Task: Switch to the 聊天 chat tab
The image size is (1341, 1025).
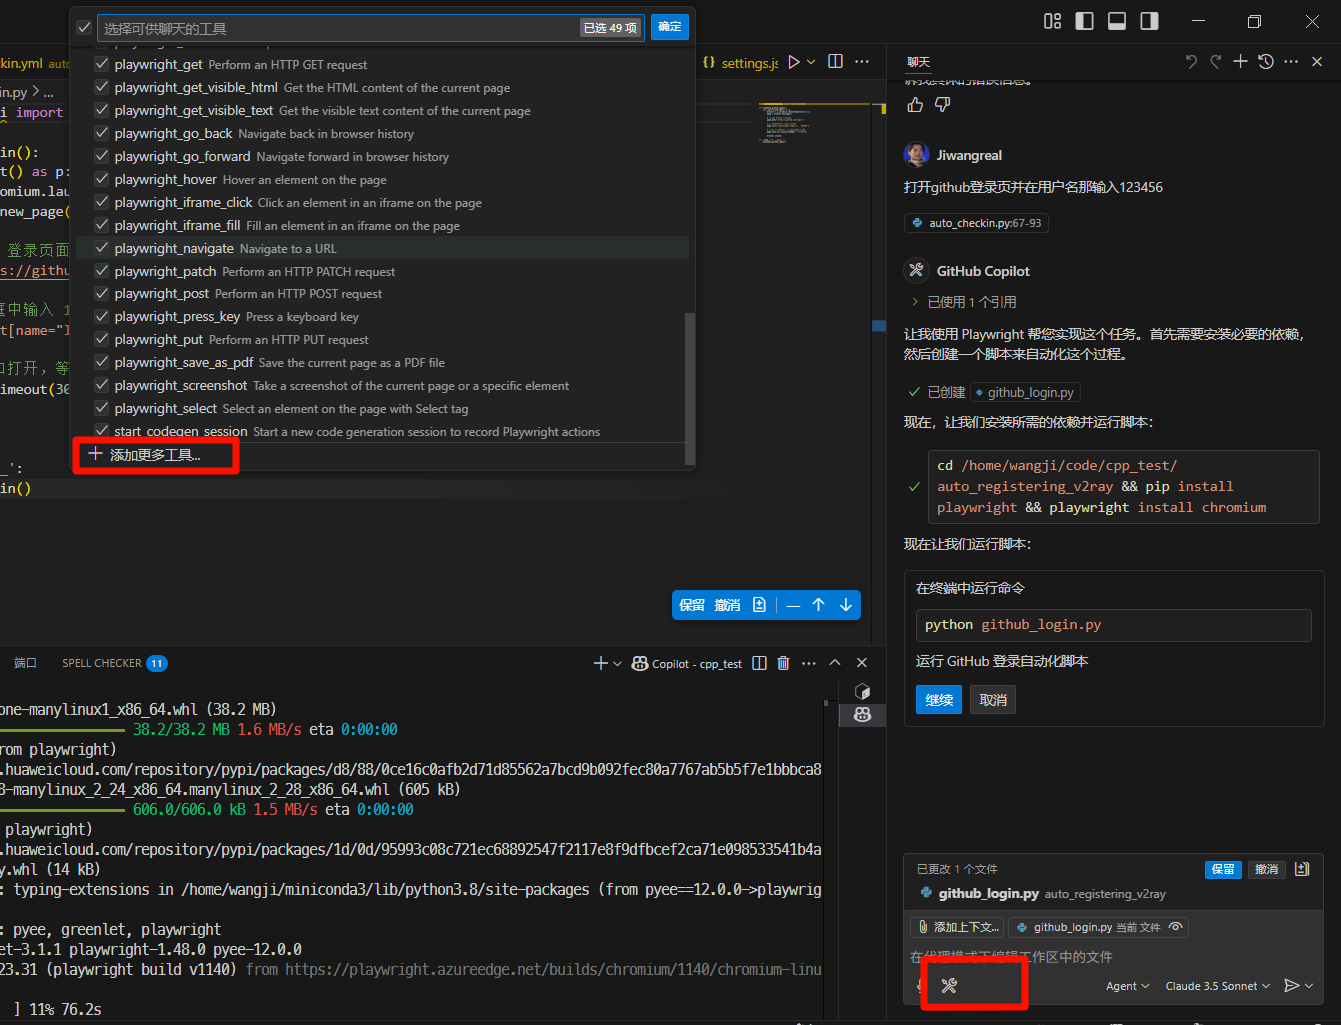Action: tap(919, 62)
